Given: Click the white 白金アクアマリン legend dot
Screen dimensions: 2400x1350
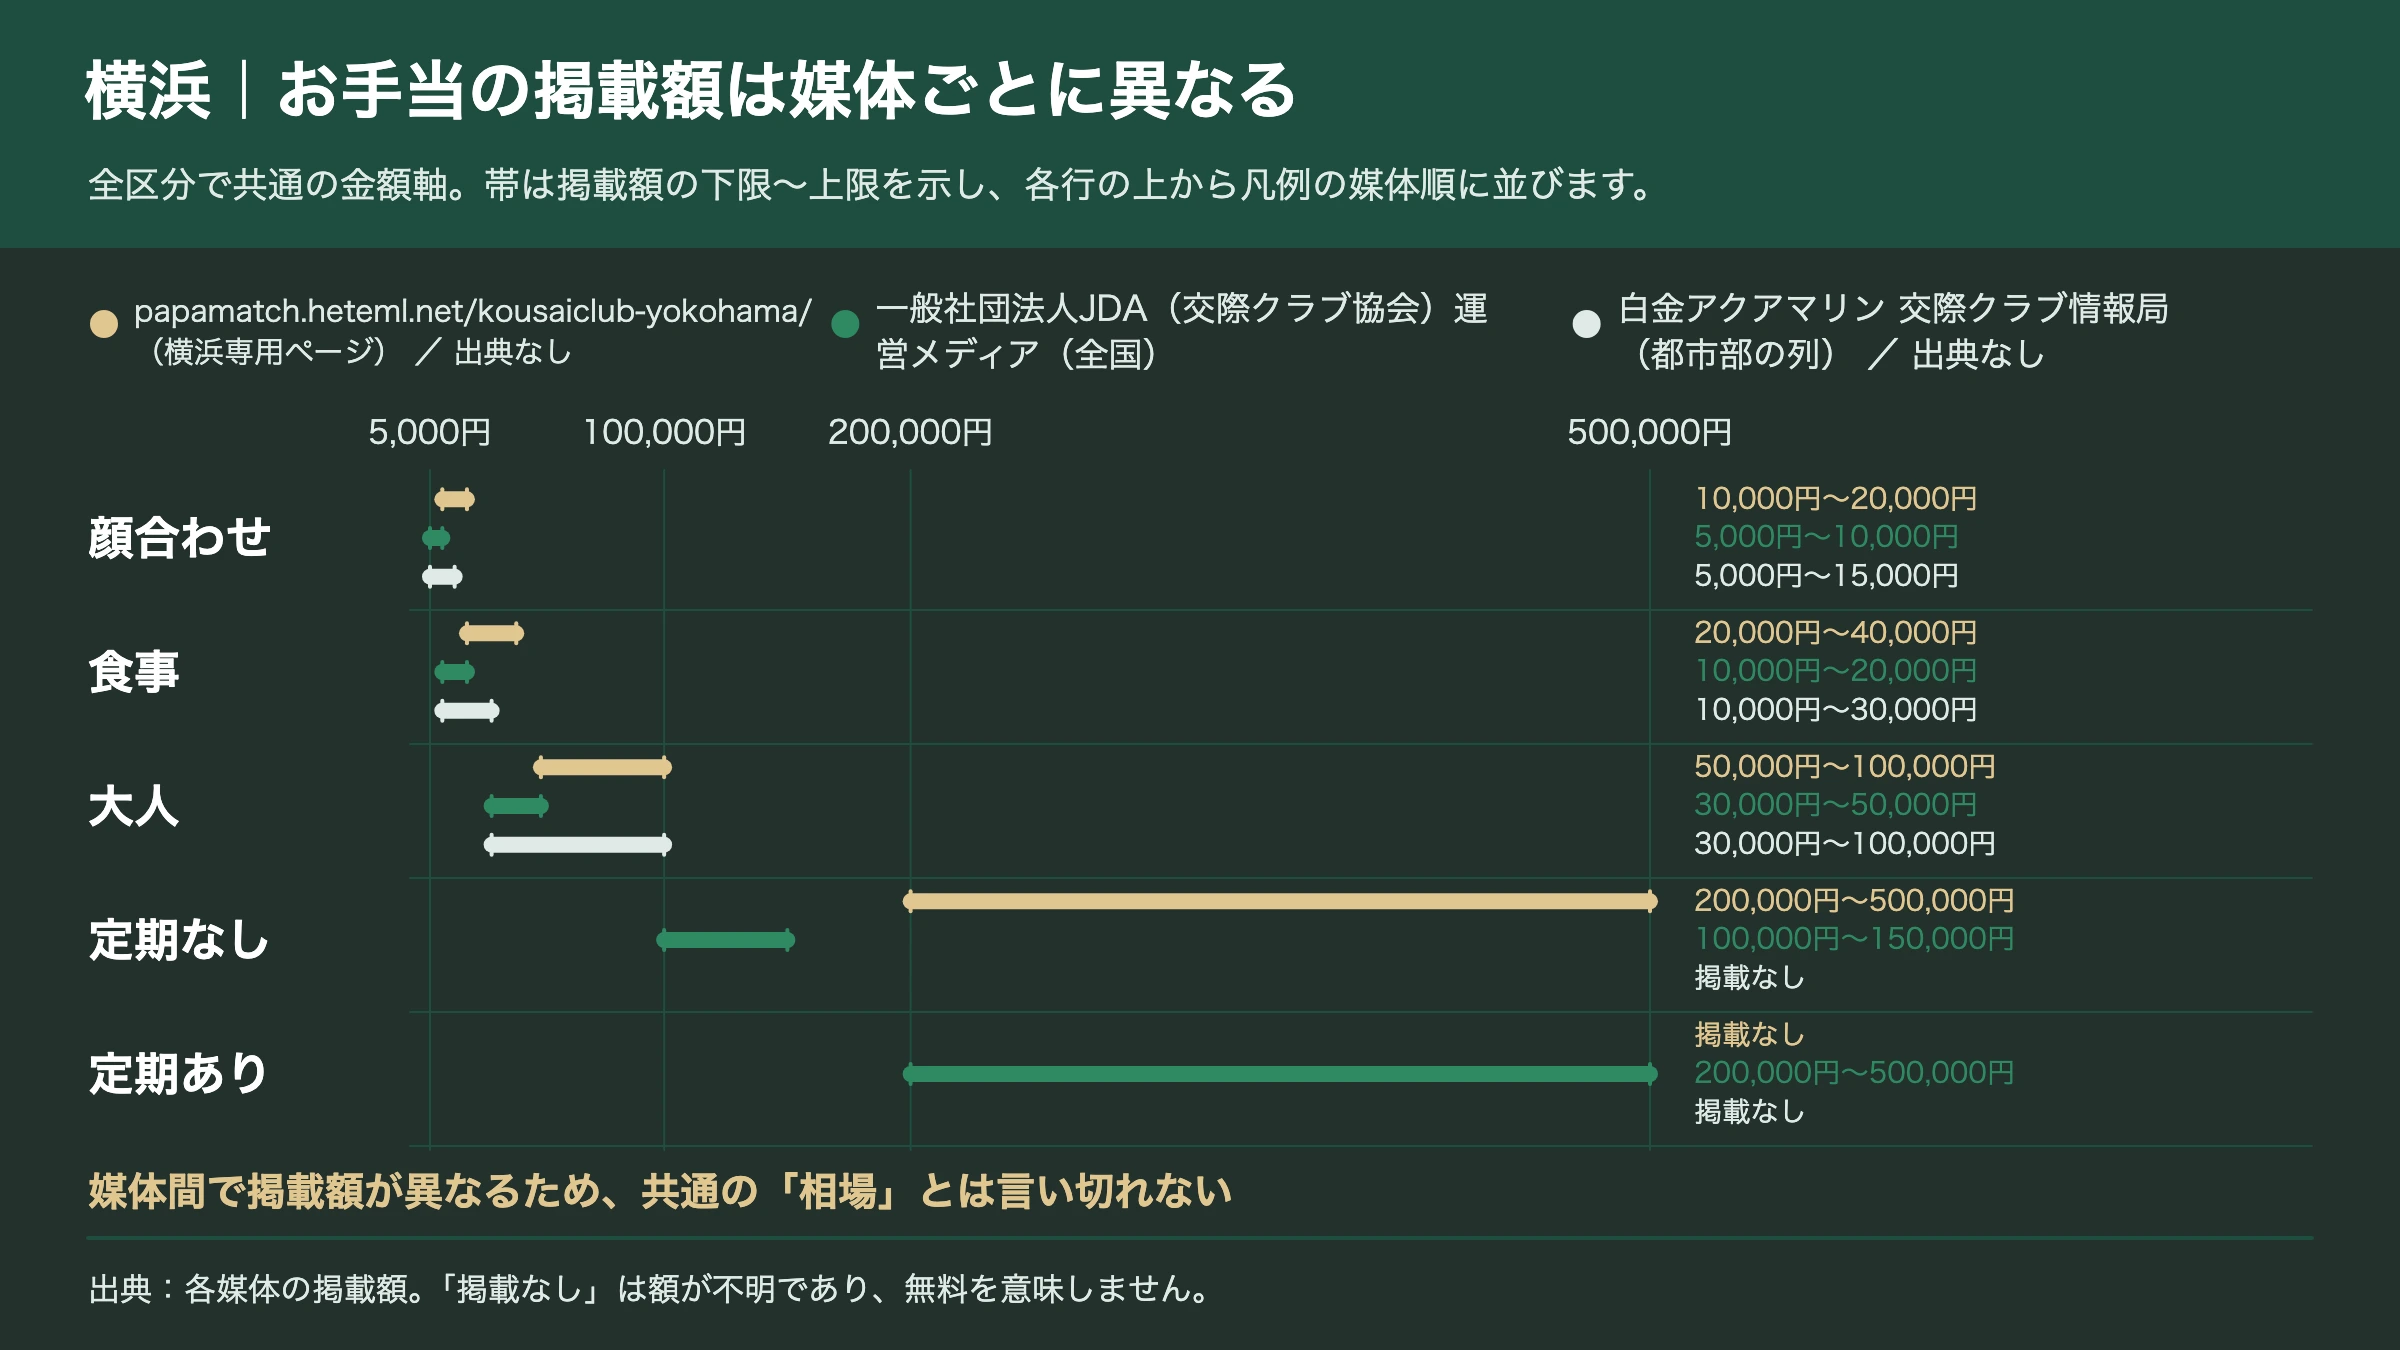Looking at the screenshot, I should click(x=1586, y=324).
